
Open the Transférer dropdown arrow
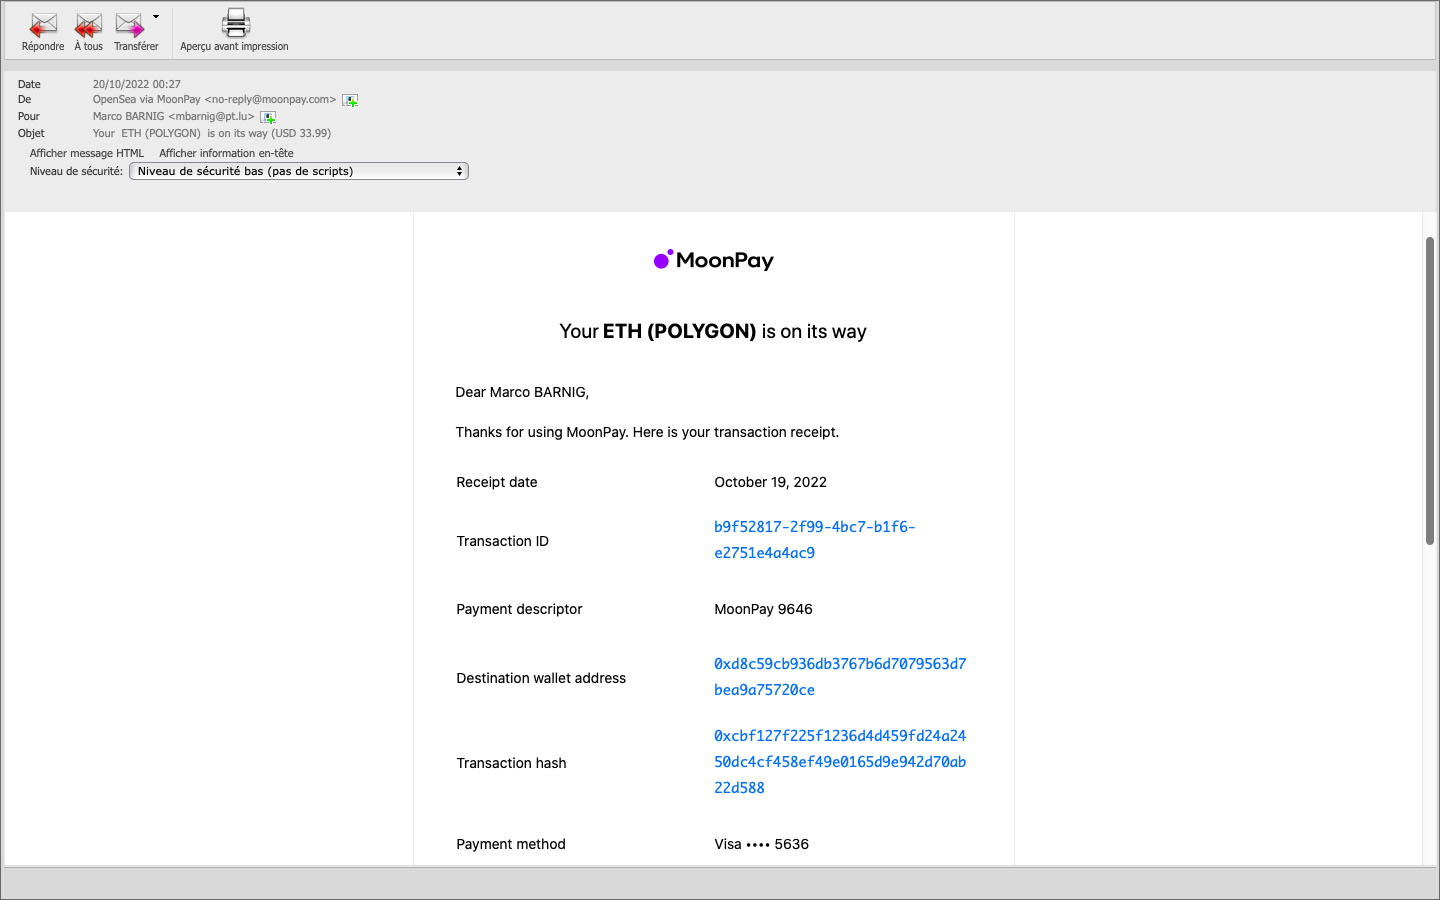click(156, 17)
